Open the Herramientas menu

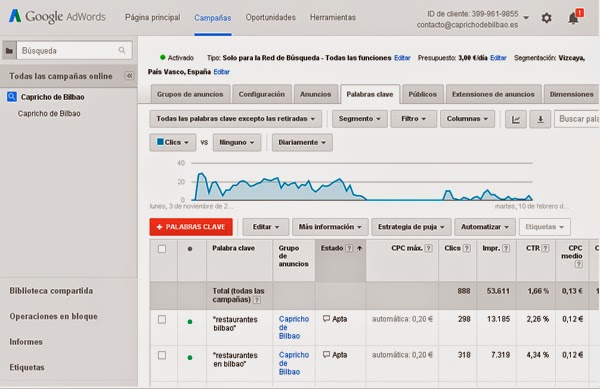pos(333,18)
